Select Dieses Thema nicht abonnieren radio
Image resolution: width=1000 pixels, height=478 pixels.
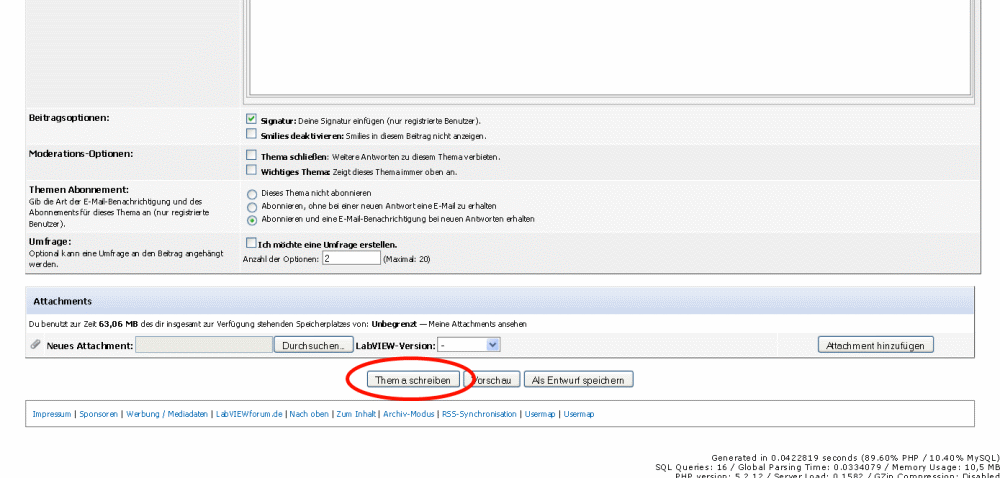click(x=252, y=194)
